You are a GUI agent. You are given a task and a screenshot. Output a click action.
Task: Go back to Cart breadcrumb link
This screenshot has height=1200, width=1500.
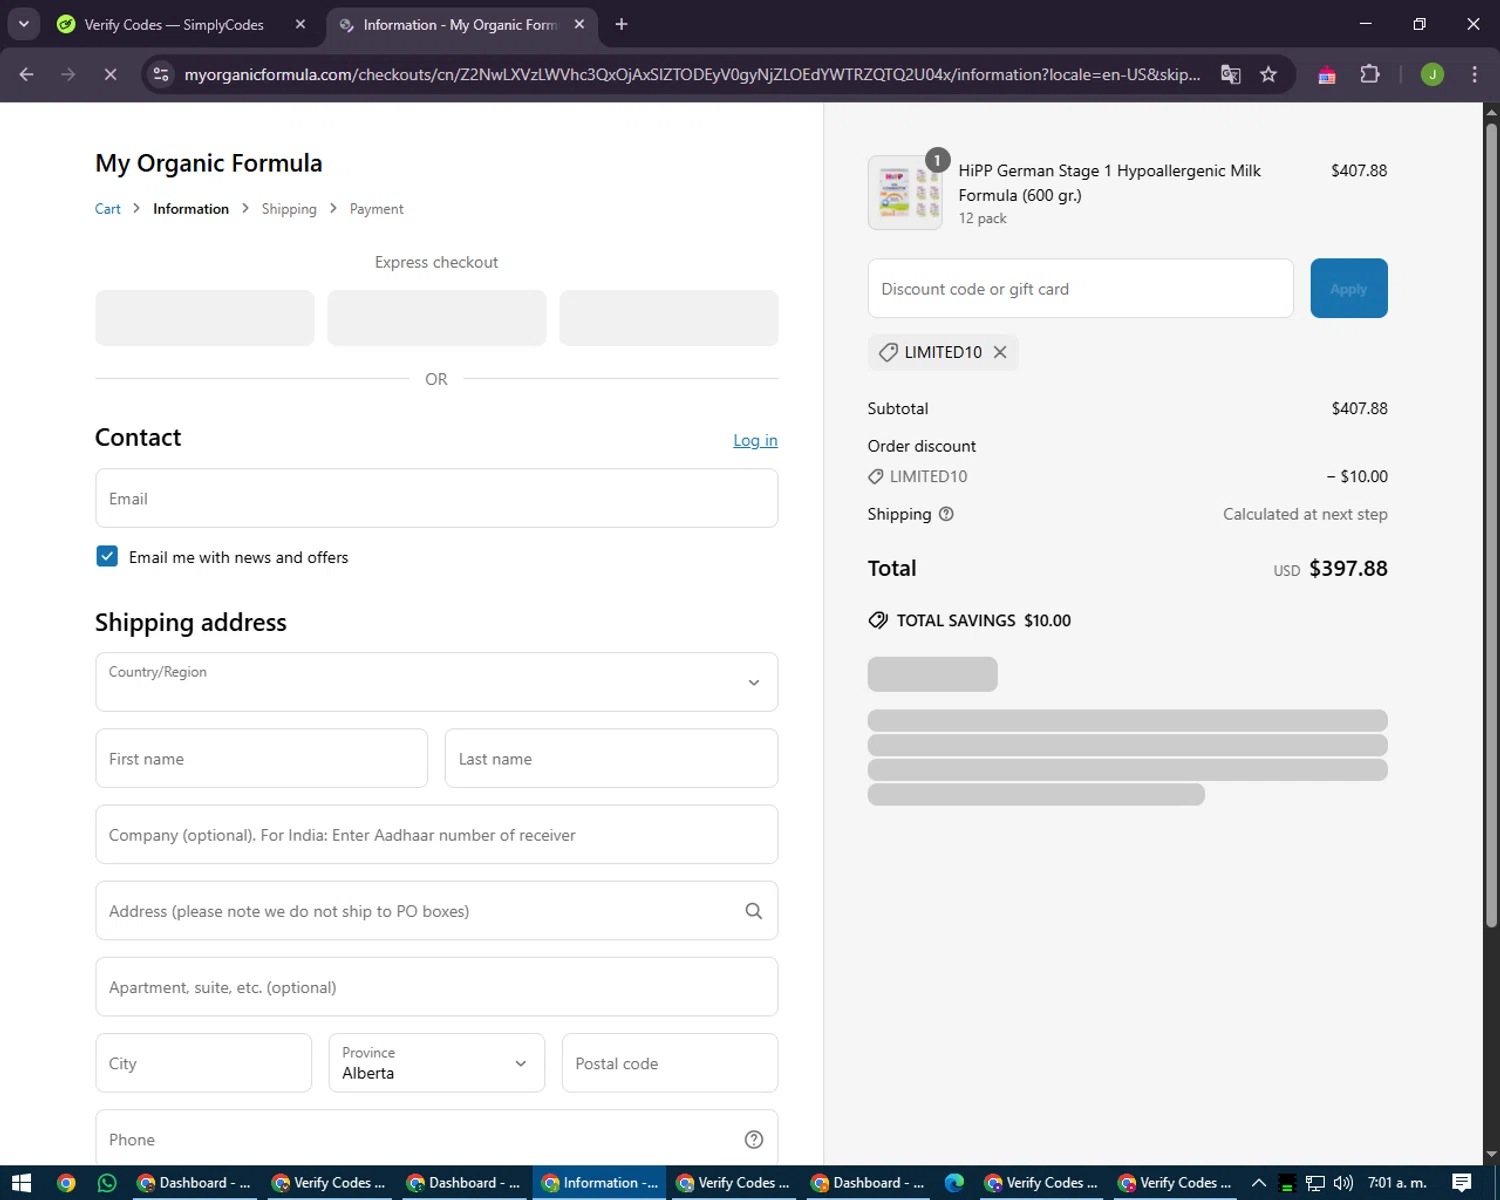click(107, 209)
